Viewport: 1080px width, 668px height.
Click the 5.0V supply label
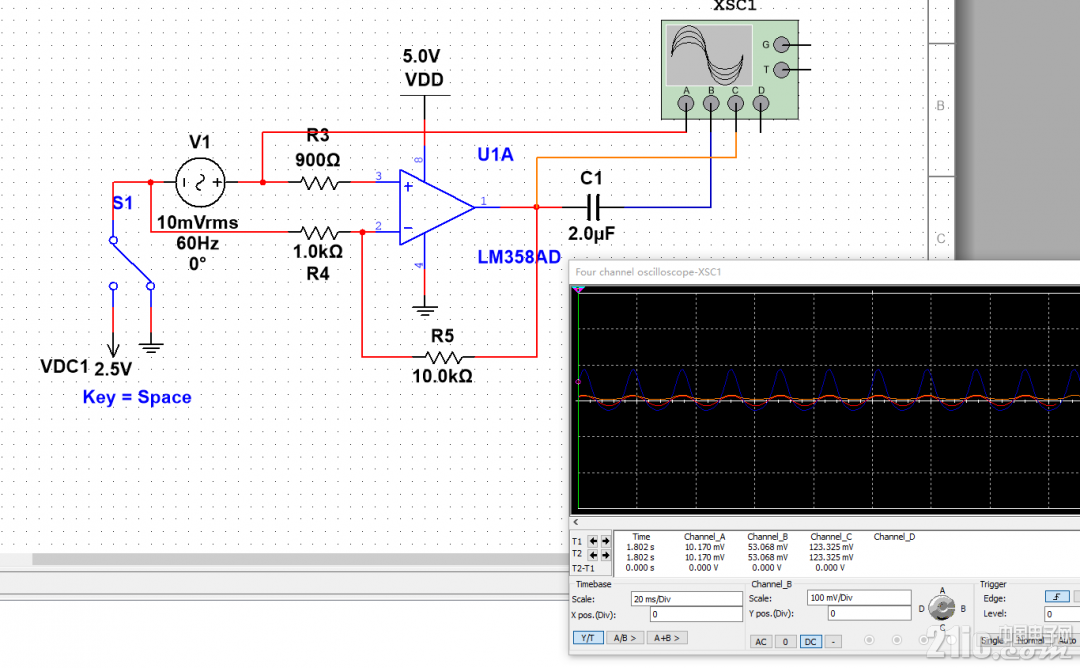pyautogui.click(x=422, y=56)
